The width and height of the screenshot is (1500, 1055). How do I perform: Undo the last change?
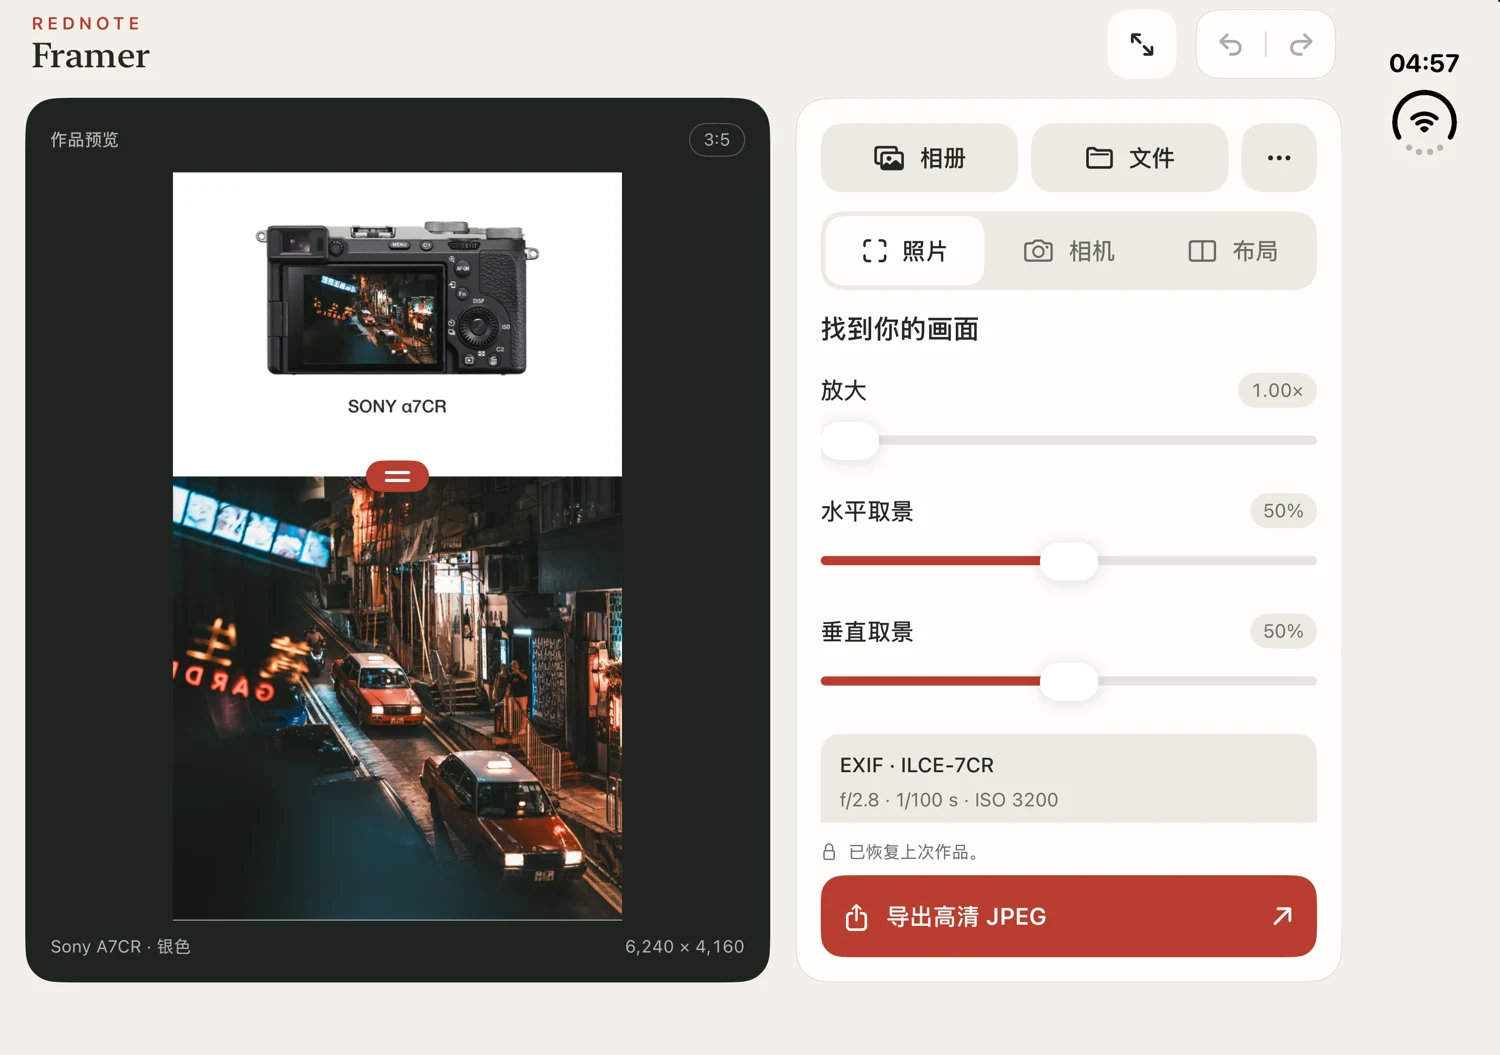pyautogui.click(x=1231, y=44)
